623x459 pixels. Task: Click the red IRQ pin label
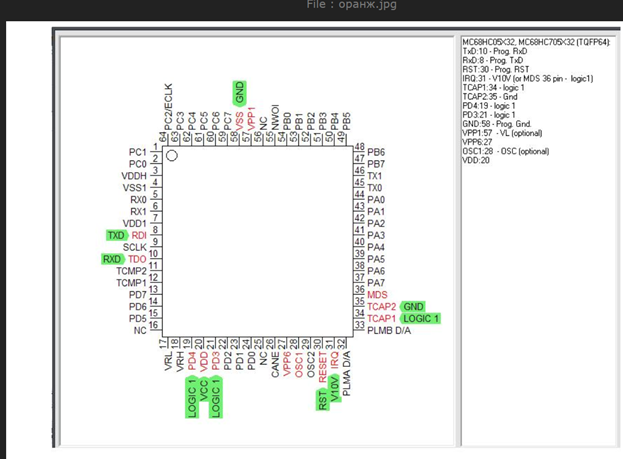[x=334, y=360]
